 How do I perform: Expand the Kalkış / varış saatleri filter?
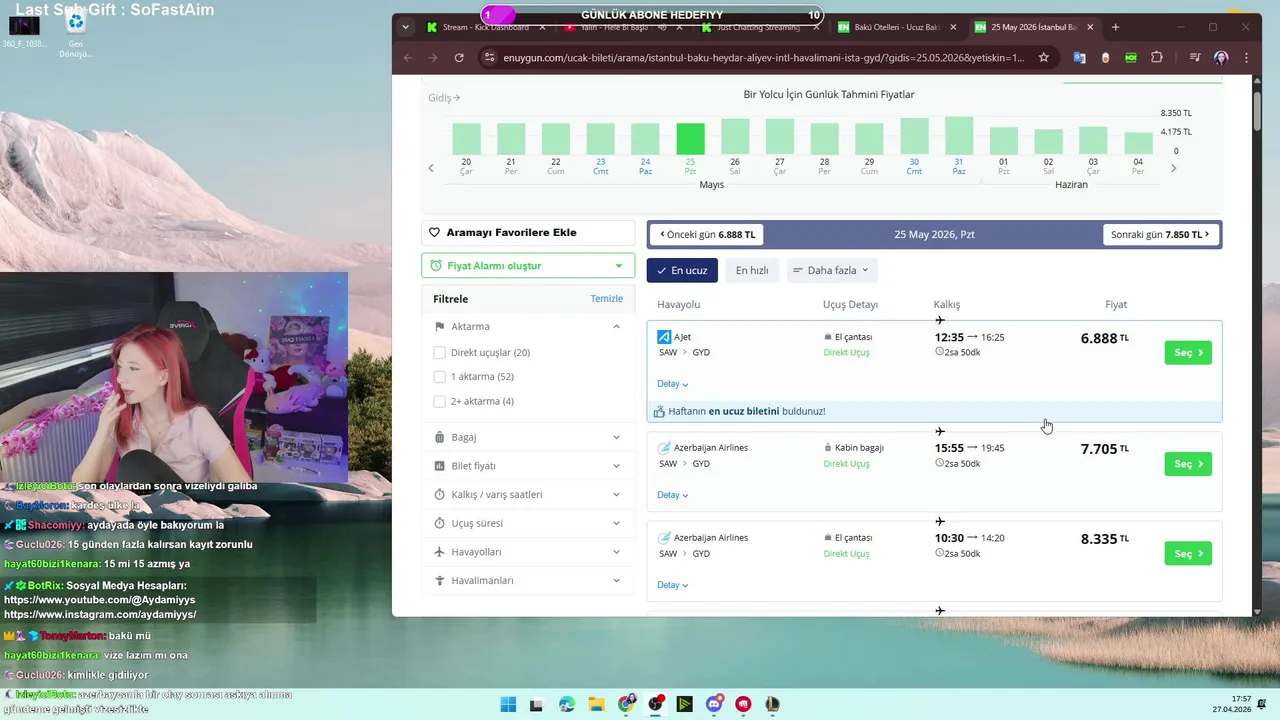tap(527, 494)
